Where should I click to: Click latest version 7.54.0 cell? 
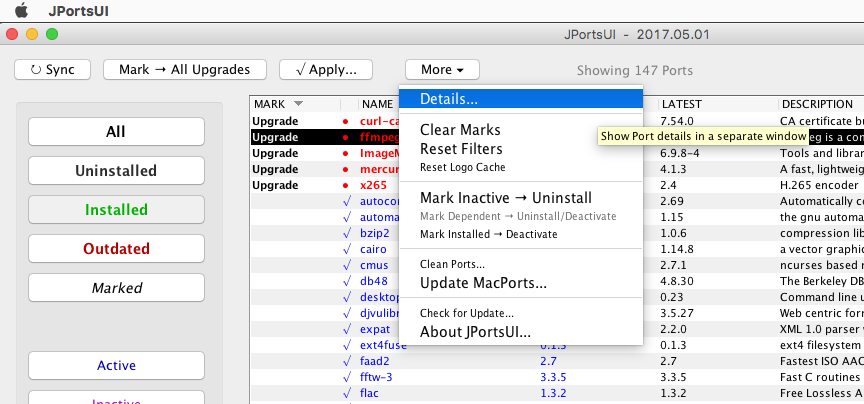coord(677,121)
